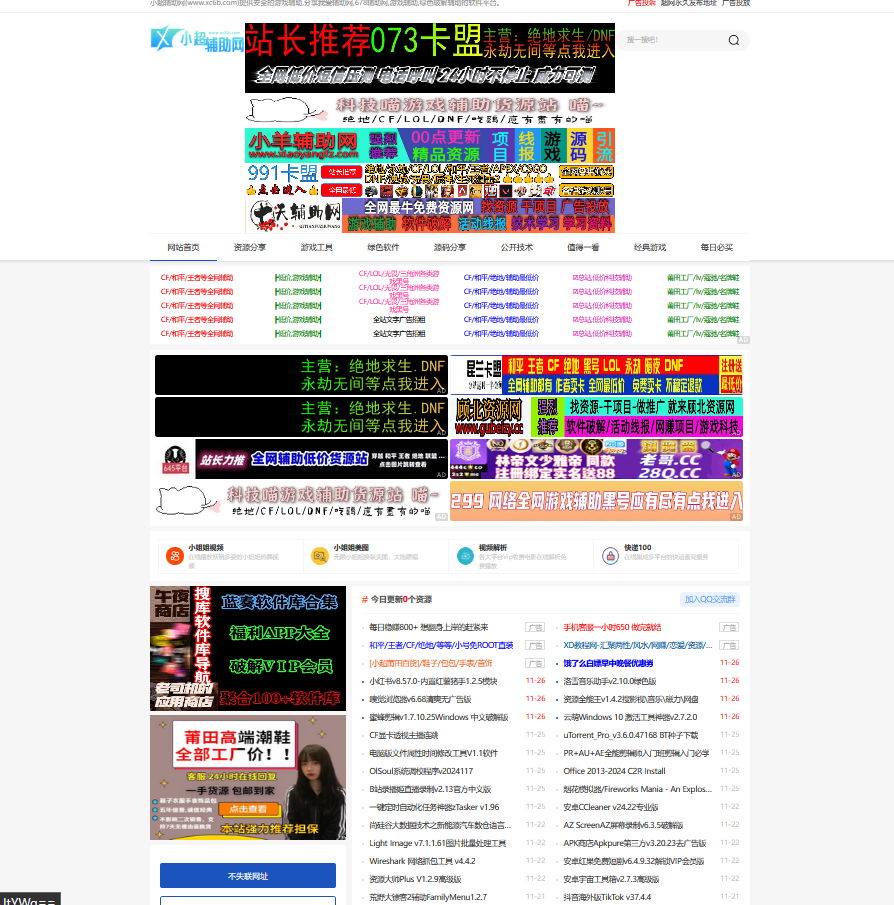Open the 经典游戏 category

[x=650, y=248]
